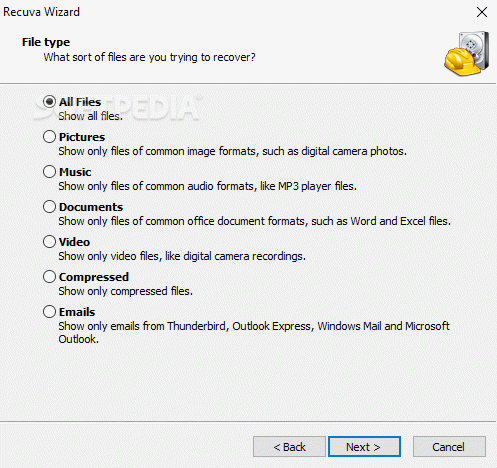Select the Emails radio button
This screenshot has width=497, height=468.
(x=49, y=312)
